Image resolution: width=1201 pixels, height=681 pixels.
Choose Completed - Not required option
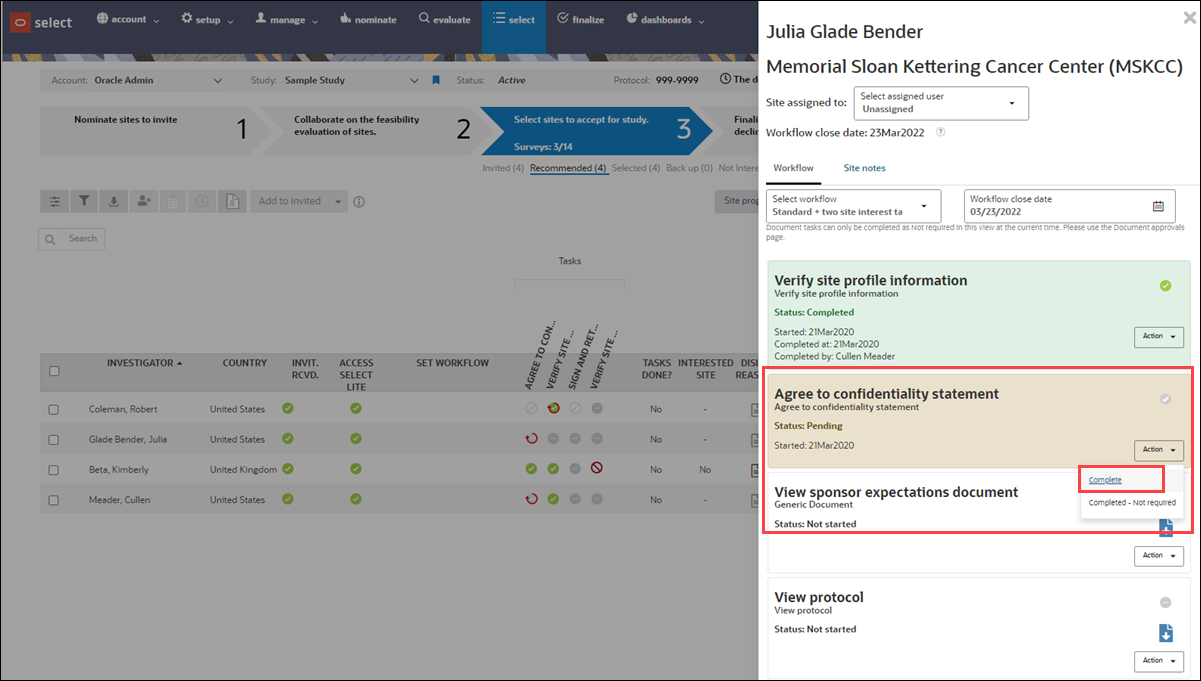click(x=1132, y=503)
